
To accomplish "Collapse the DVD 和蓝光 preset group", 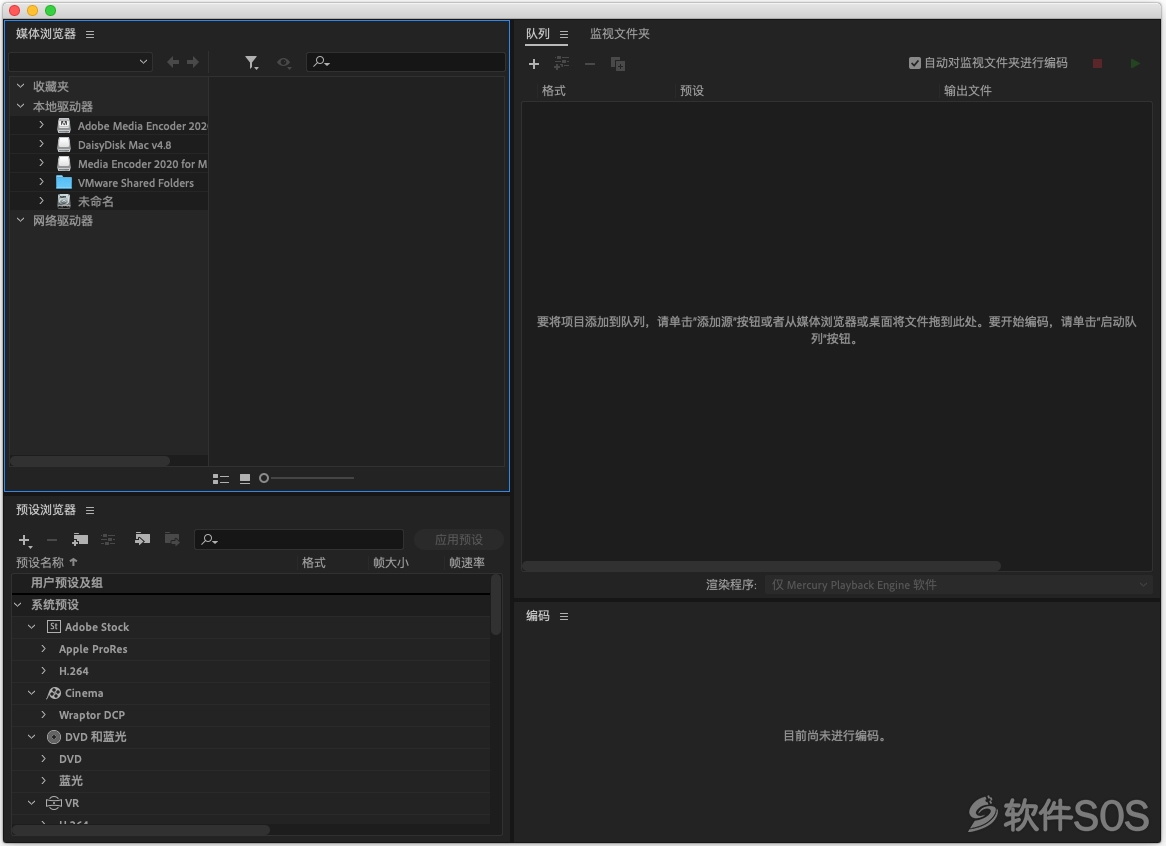I will tap(31, 737).
